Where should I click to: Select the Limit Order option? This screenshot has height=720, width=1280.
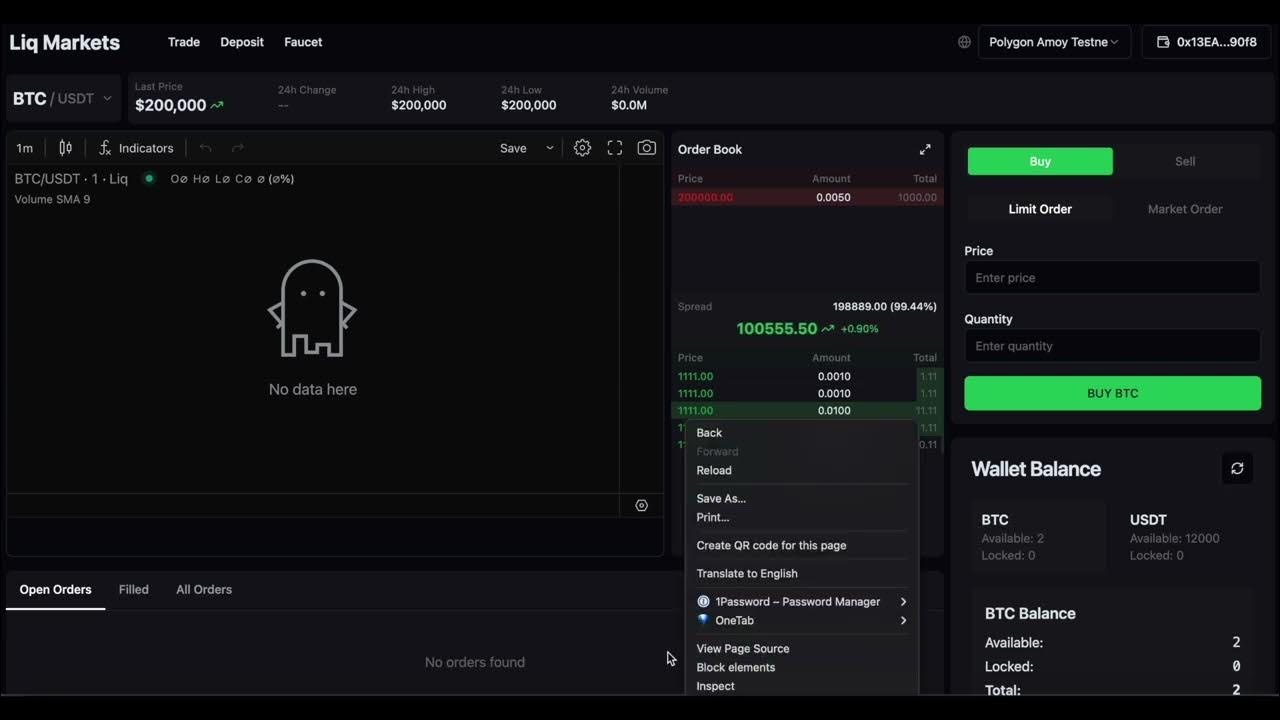[x=1040, y=209]
